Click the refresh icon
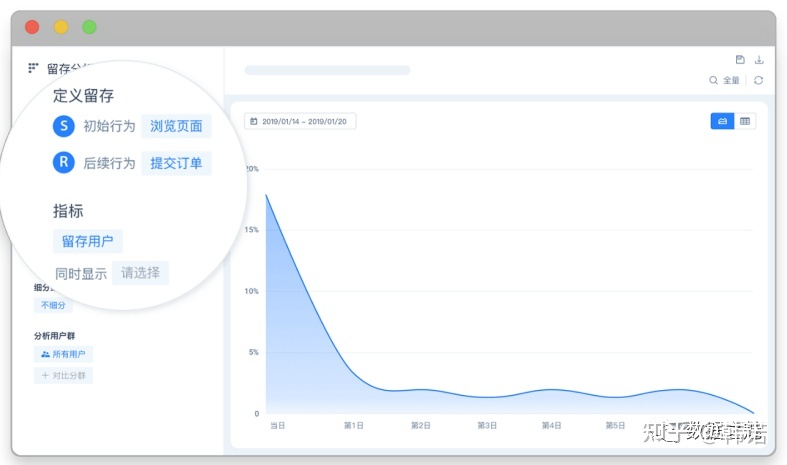The width and height of the screenshot is (787, 465). coord(758,80)
